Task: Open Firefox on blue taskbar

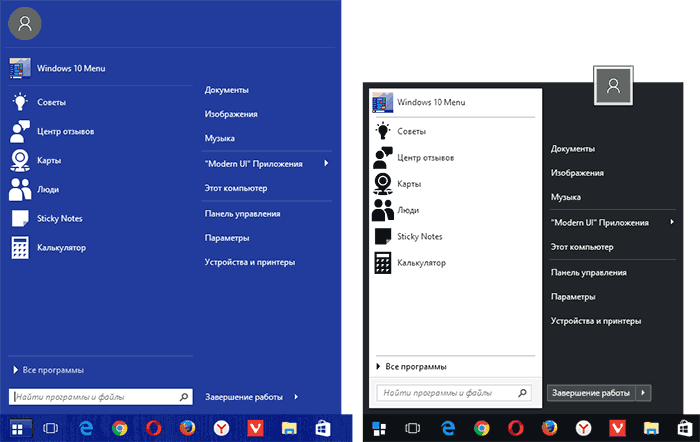Action: [188, 429]
